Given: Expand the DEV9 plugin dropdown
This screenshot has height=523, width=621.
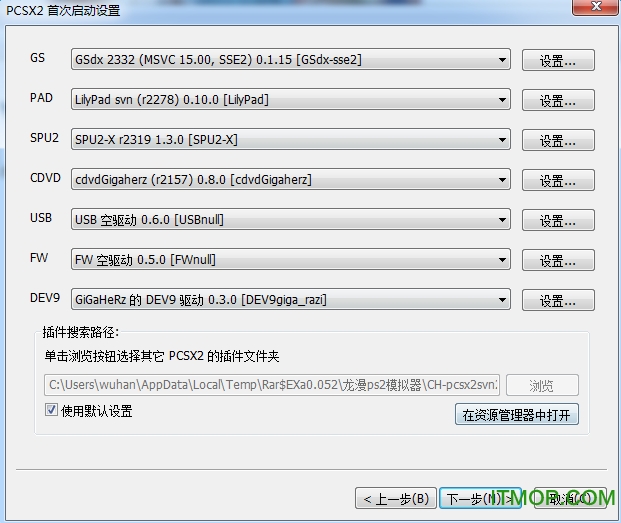Looking at the screenshot, I should tap(291, 299).
